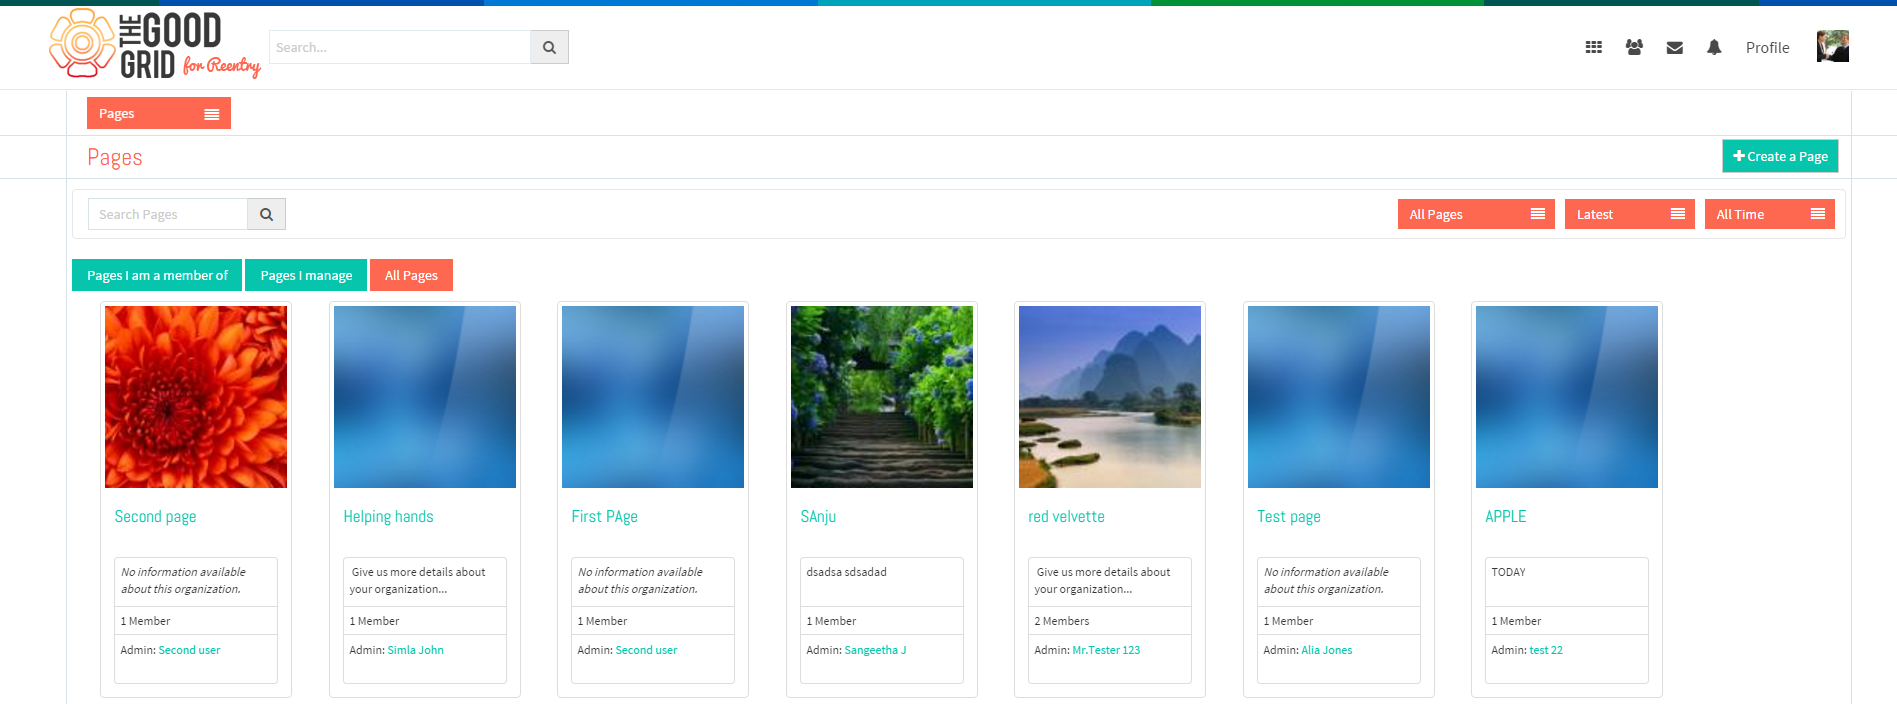Open the Test page title link
This screenshot has width=1897, height=704.
(x=1289, y=516)
